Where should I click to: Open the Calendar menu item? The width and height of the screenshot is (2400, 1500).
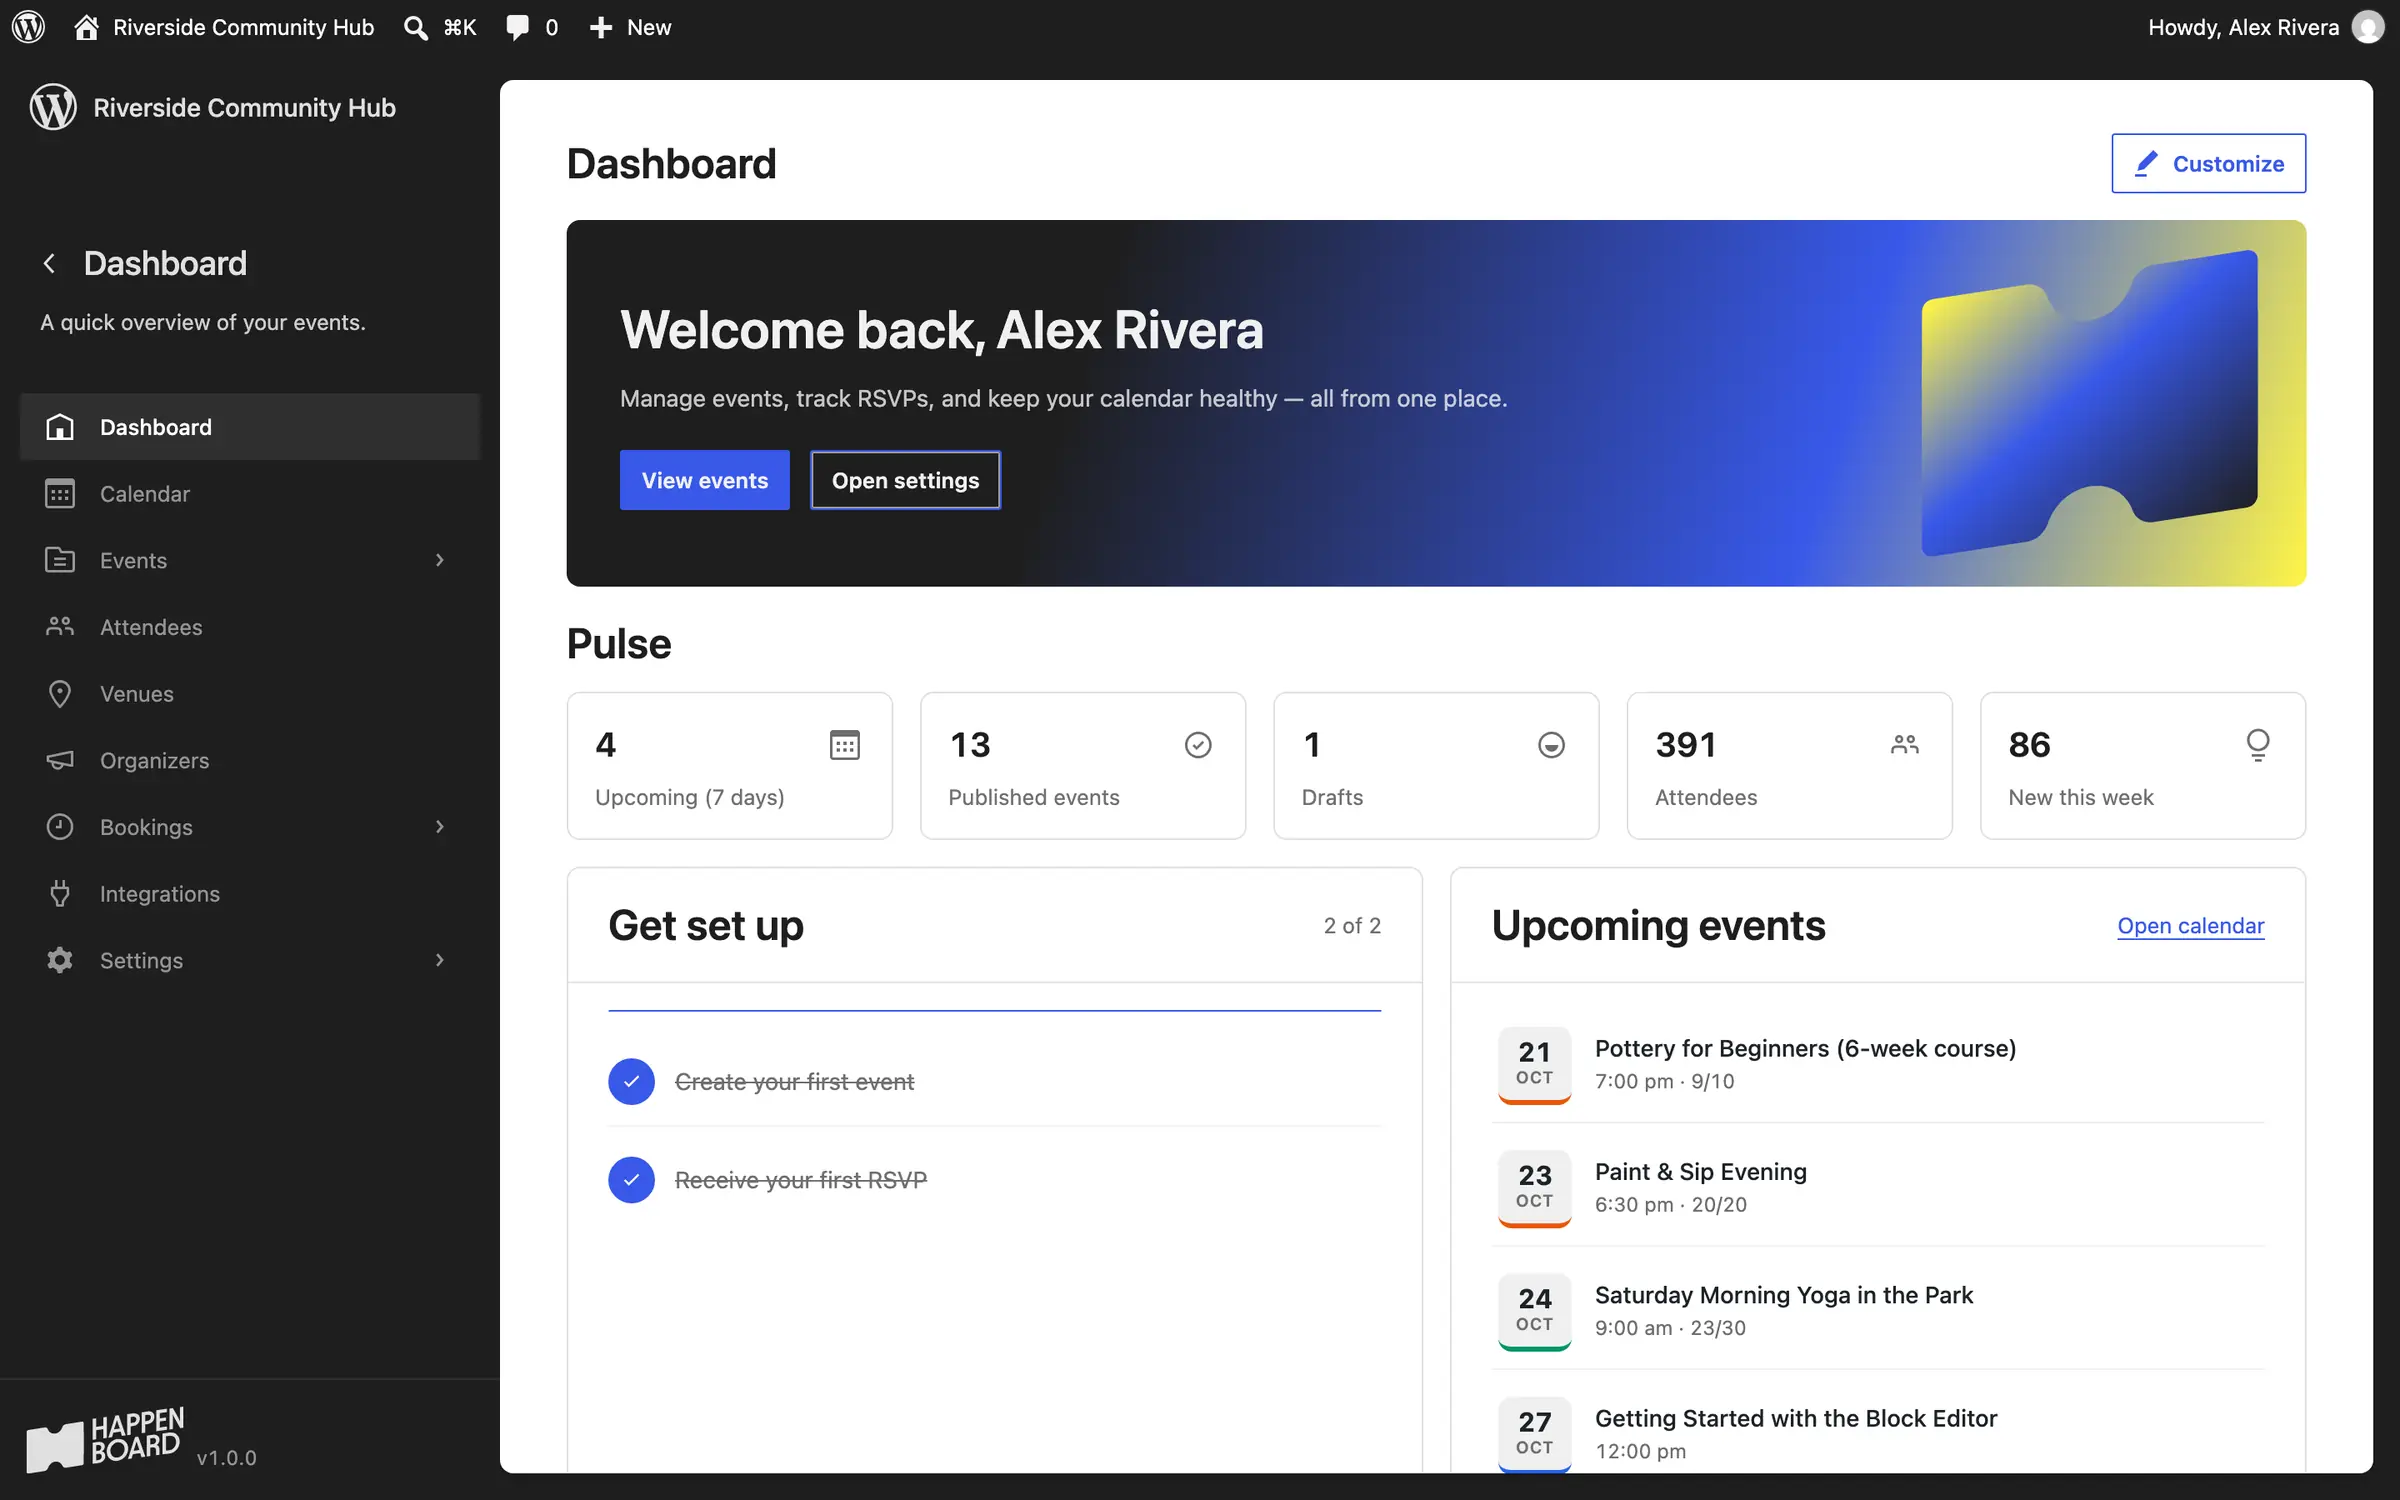(250, 493)
